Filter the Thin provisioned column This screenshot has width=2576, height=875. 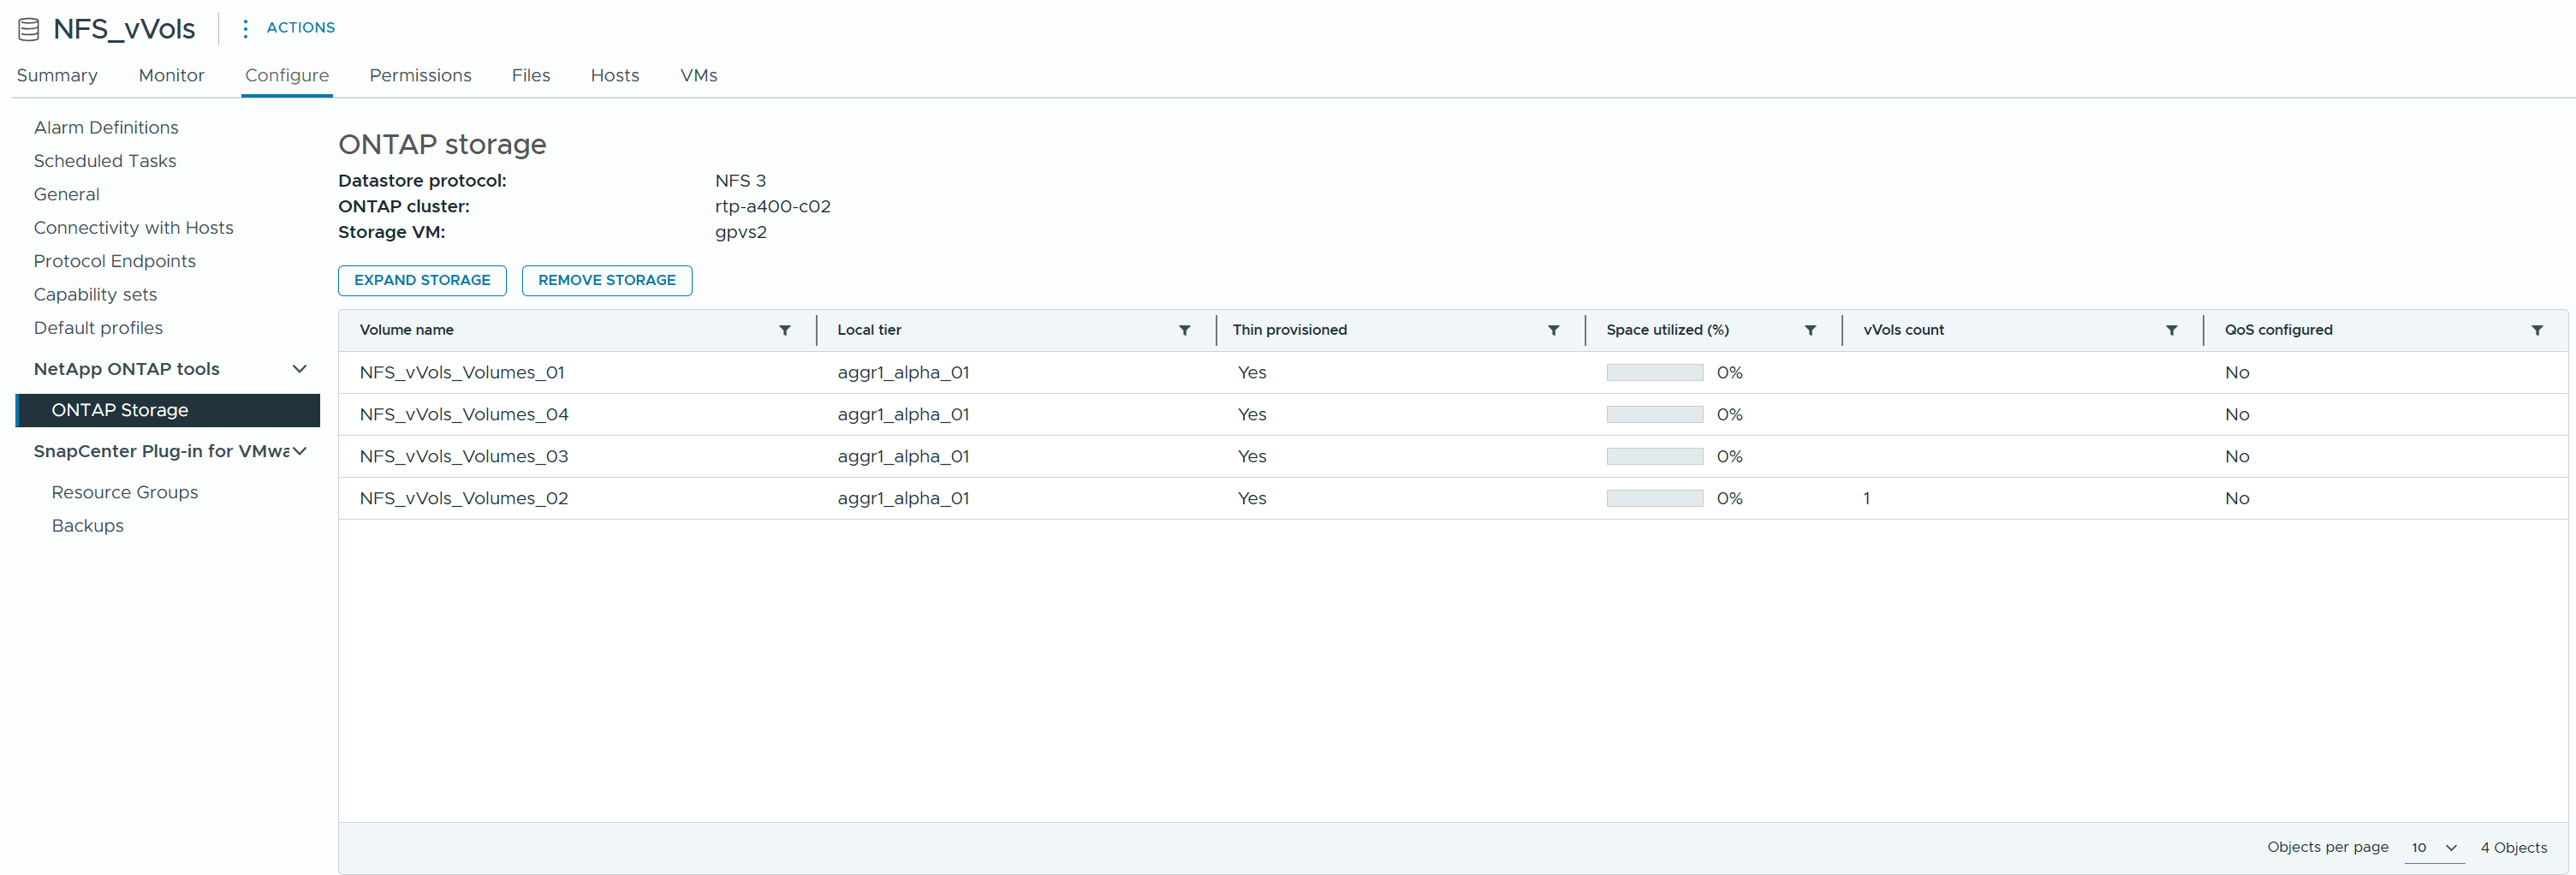coord(1553,330)
